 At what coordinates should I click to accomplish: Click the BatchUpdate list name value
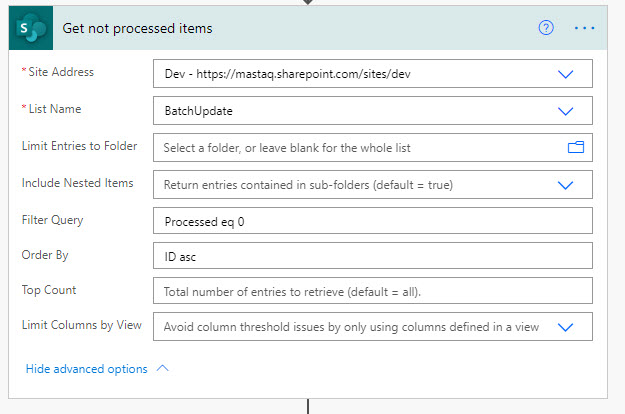pos(198,111)
